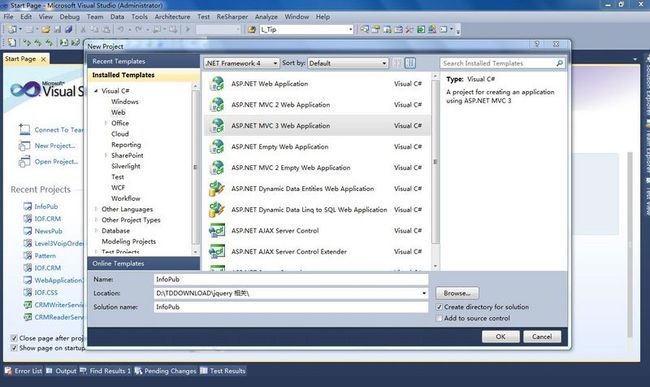The height and width of the screenshot is (387, 650).
Task: Toggle Close page after project load checkbox
Action: (14, 338)
